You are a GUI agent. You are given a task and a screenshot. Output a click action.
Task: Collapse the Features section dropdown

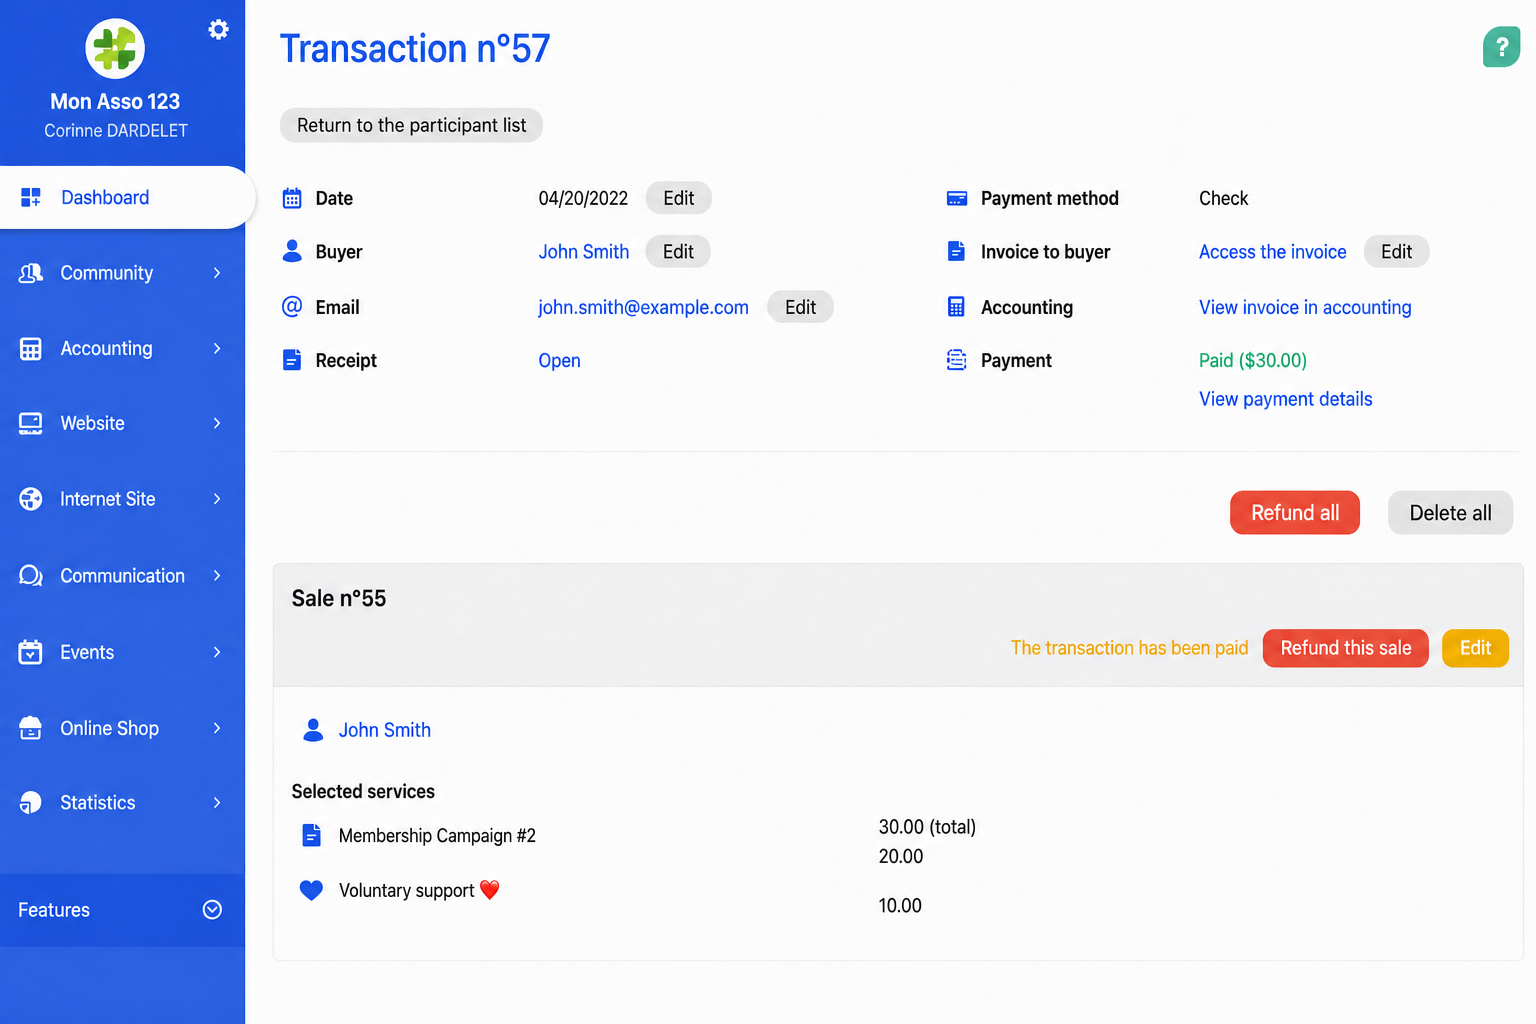tap(212, 909)
